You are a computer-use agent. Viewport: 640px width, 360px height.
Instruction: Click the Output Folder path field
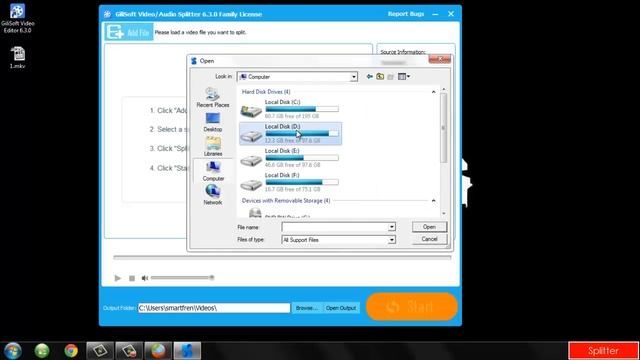tap(214, 308)
